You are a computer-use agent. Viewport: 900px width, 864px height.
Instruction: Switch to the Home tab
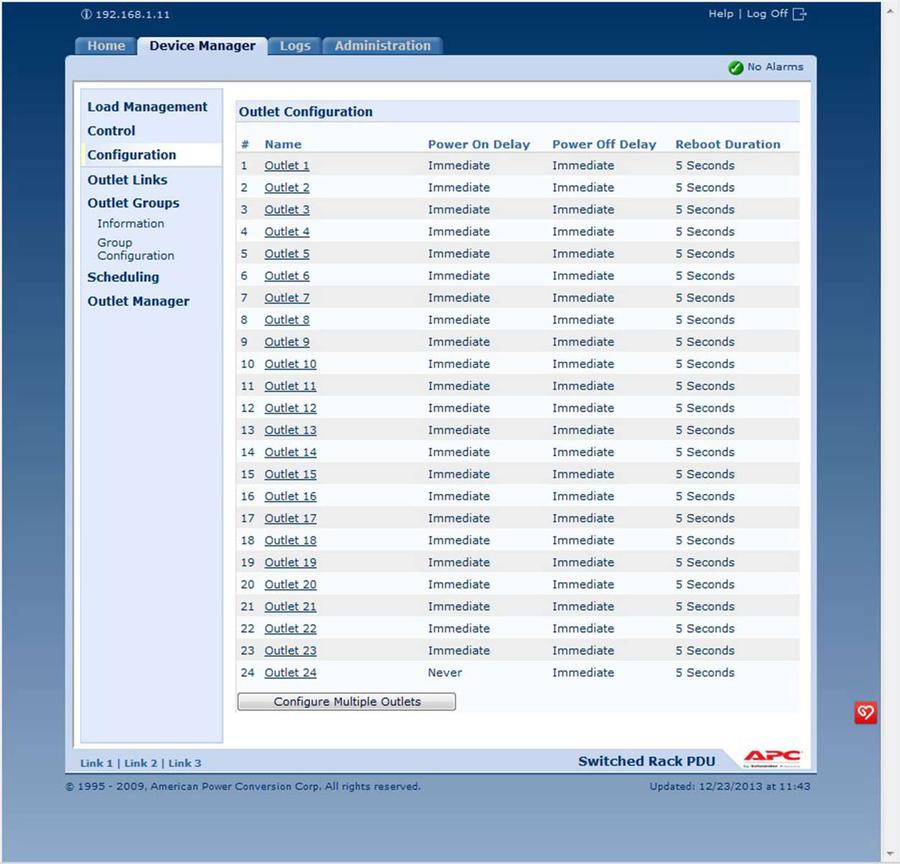106,46
